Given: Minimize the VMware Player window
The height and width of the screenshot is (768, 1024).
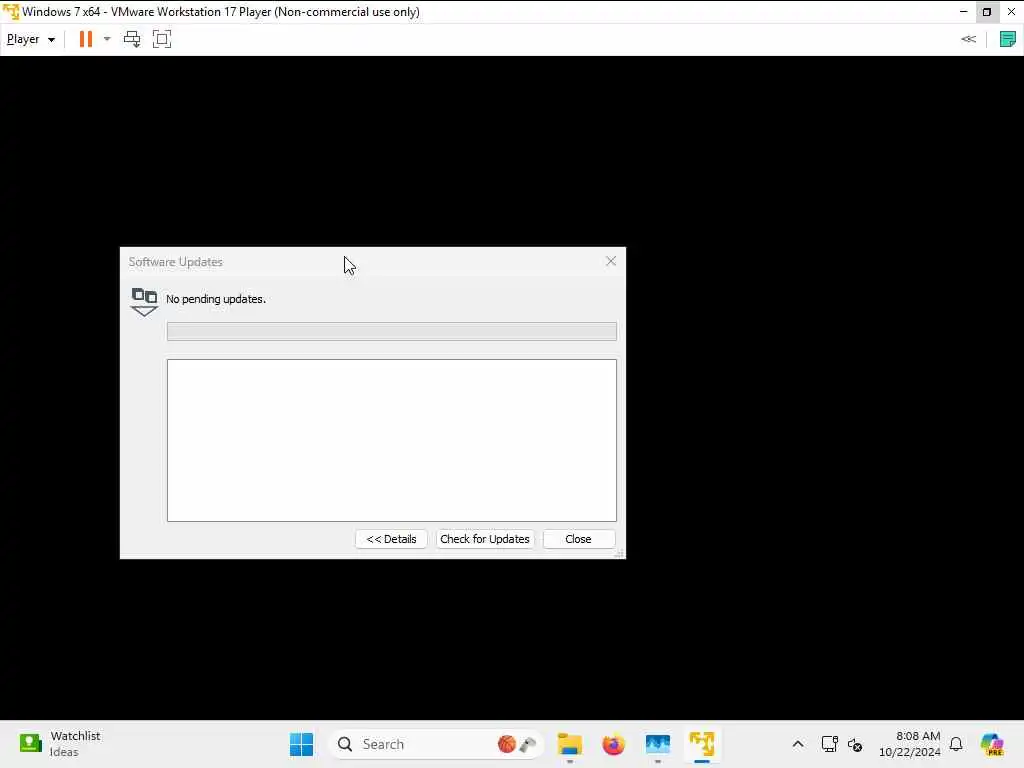Looking at the screenshot, I should pos(963,12).
